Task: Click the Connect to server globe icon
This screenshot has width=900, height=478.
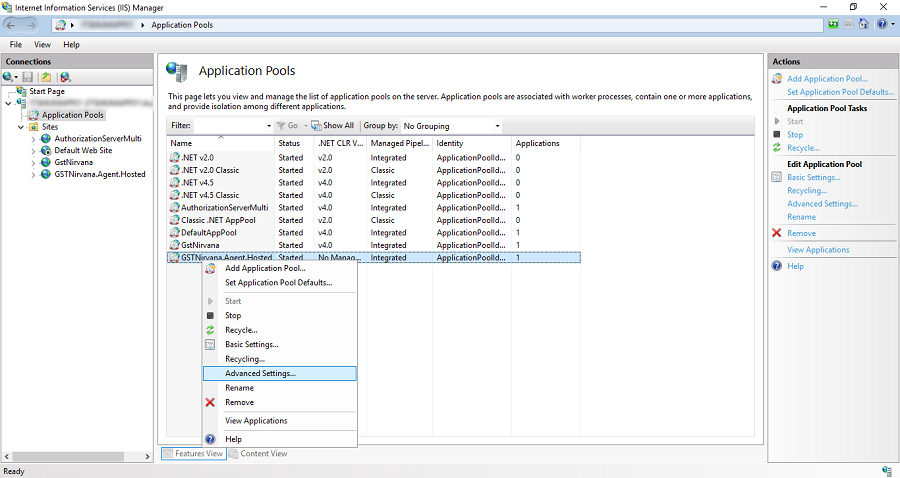Action: [8, 77]
